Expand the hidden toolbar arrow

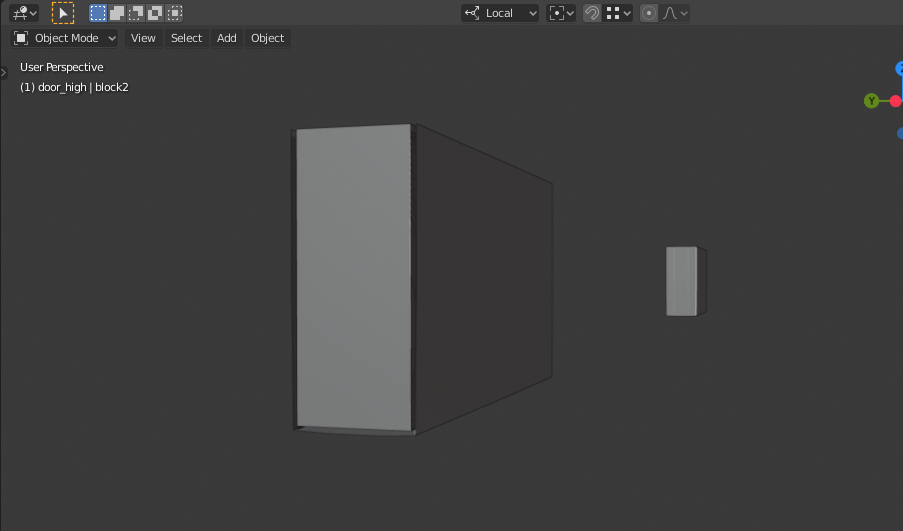3,73
